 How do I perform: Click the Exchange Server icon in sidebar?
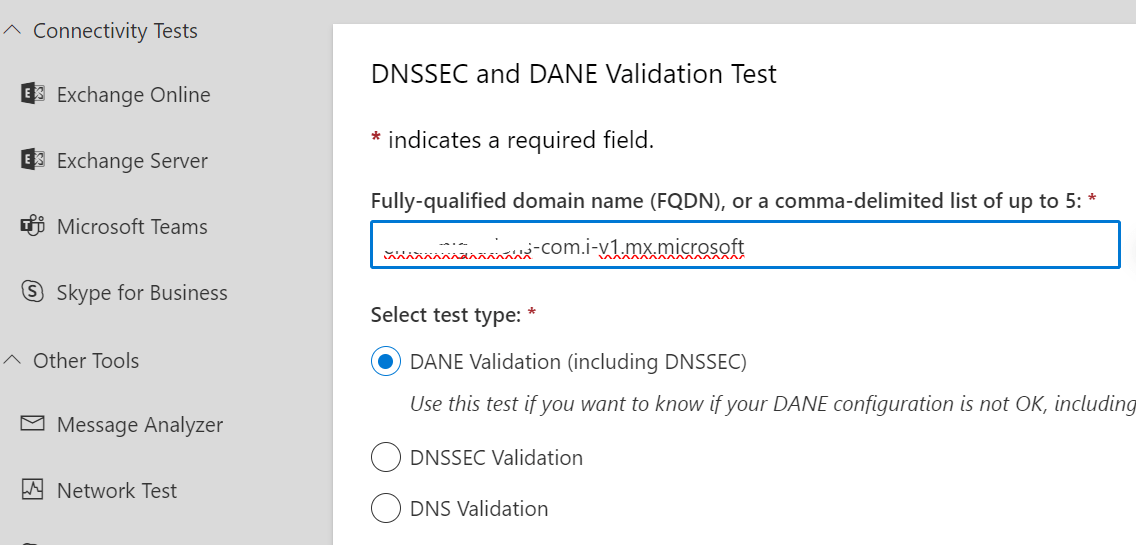[33, 160]
